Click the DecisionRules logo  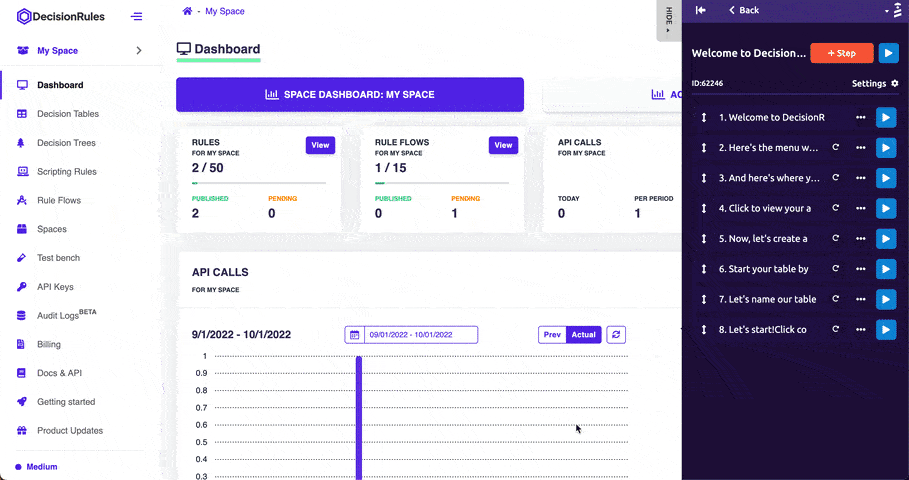[61, 16]
